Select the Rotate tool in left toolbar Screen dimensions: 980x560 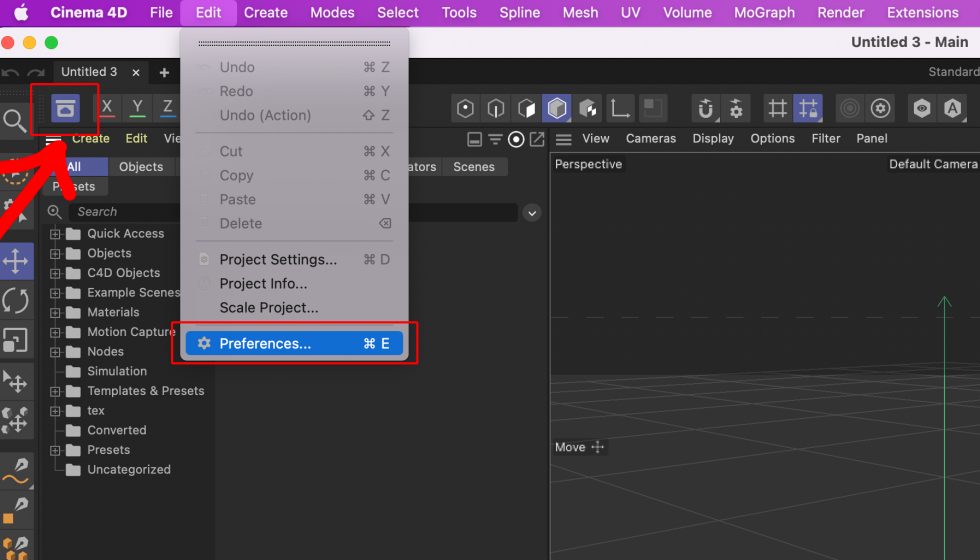tap(16, 301)
